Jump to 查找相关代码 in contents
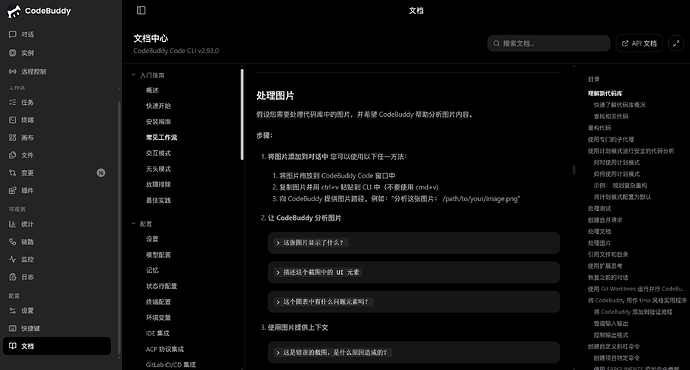 pos(611,116)
